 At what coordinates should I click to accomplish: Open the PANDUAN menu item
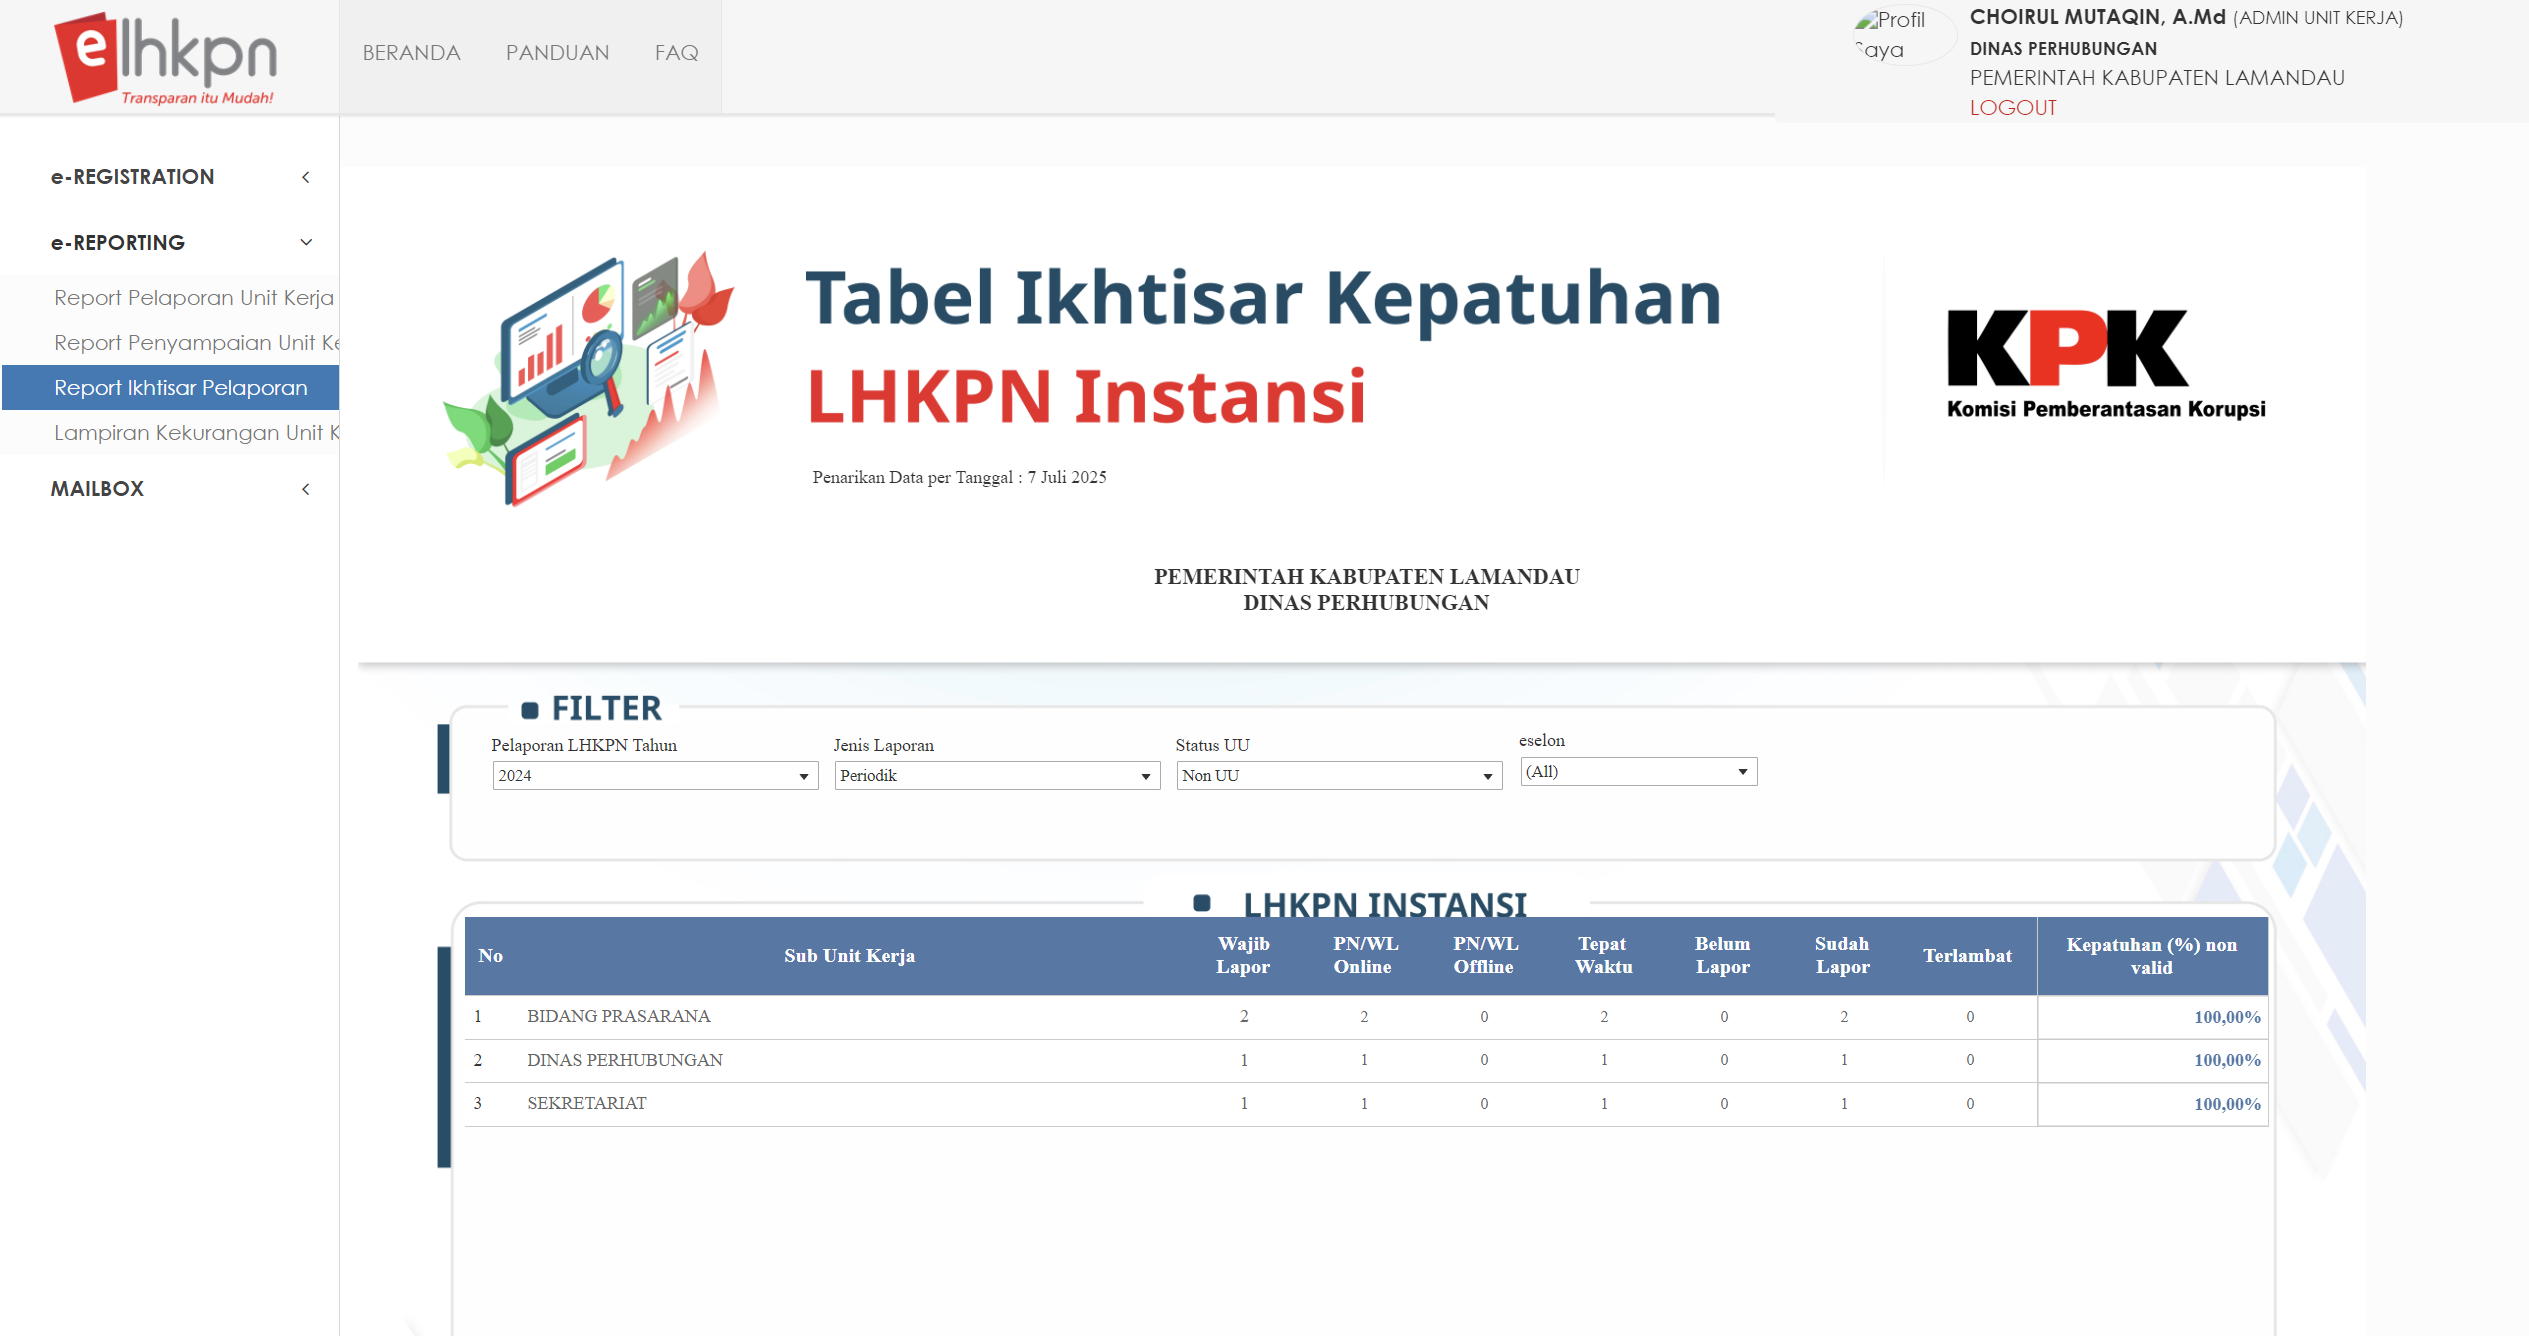[x=557, y=52]
